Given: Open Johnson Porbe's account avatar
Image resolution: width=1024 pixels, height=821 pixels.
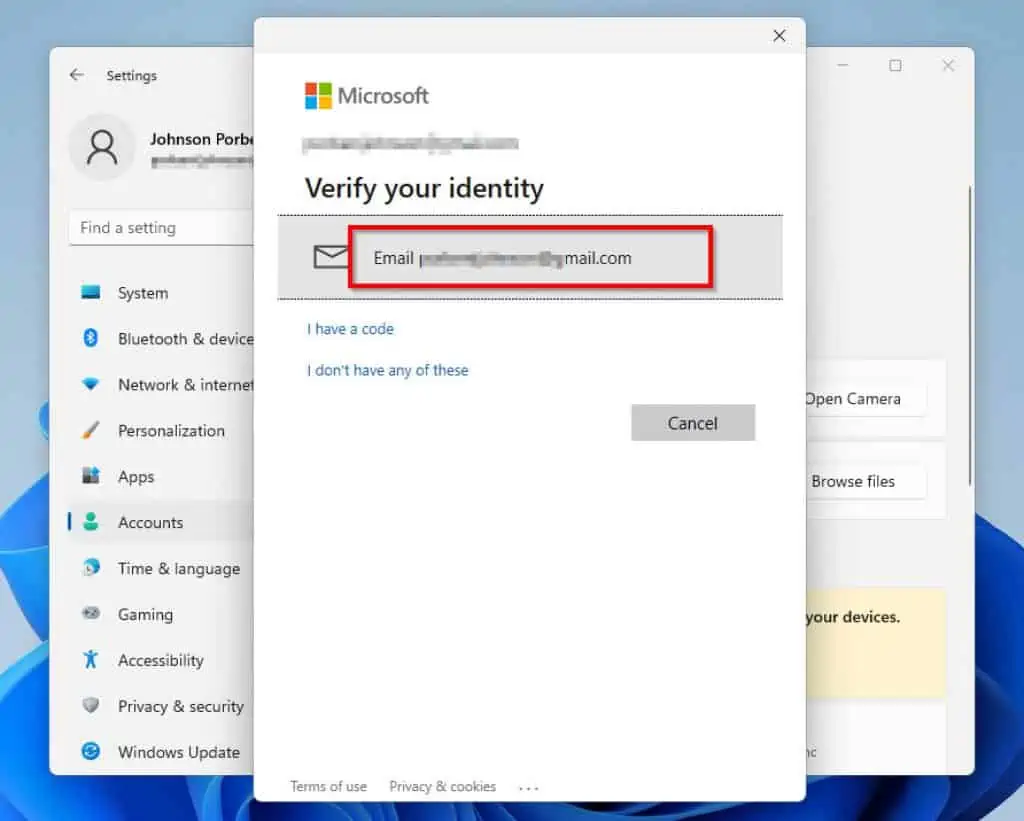Looking at the screenshot, I should pos(101,147).
